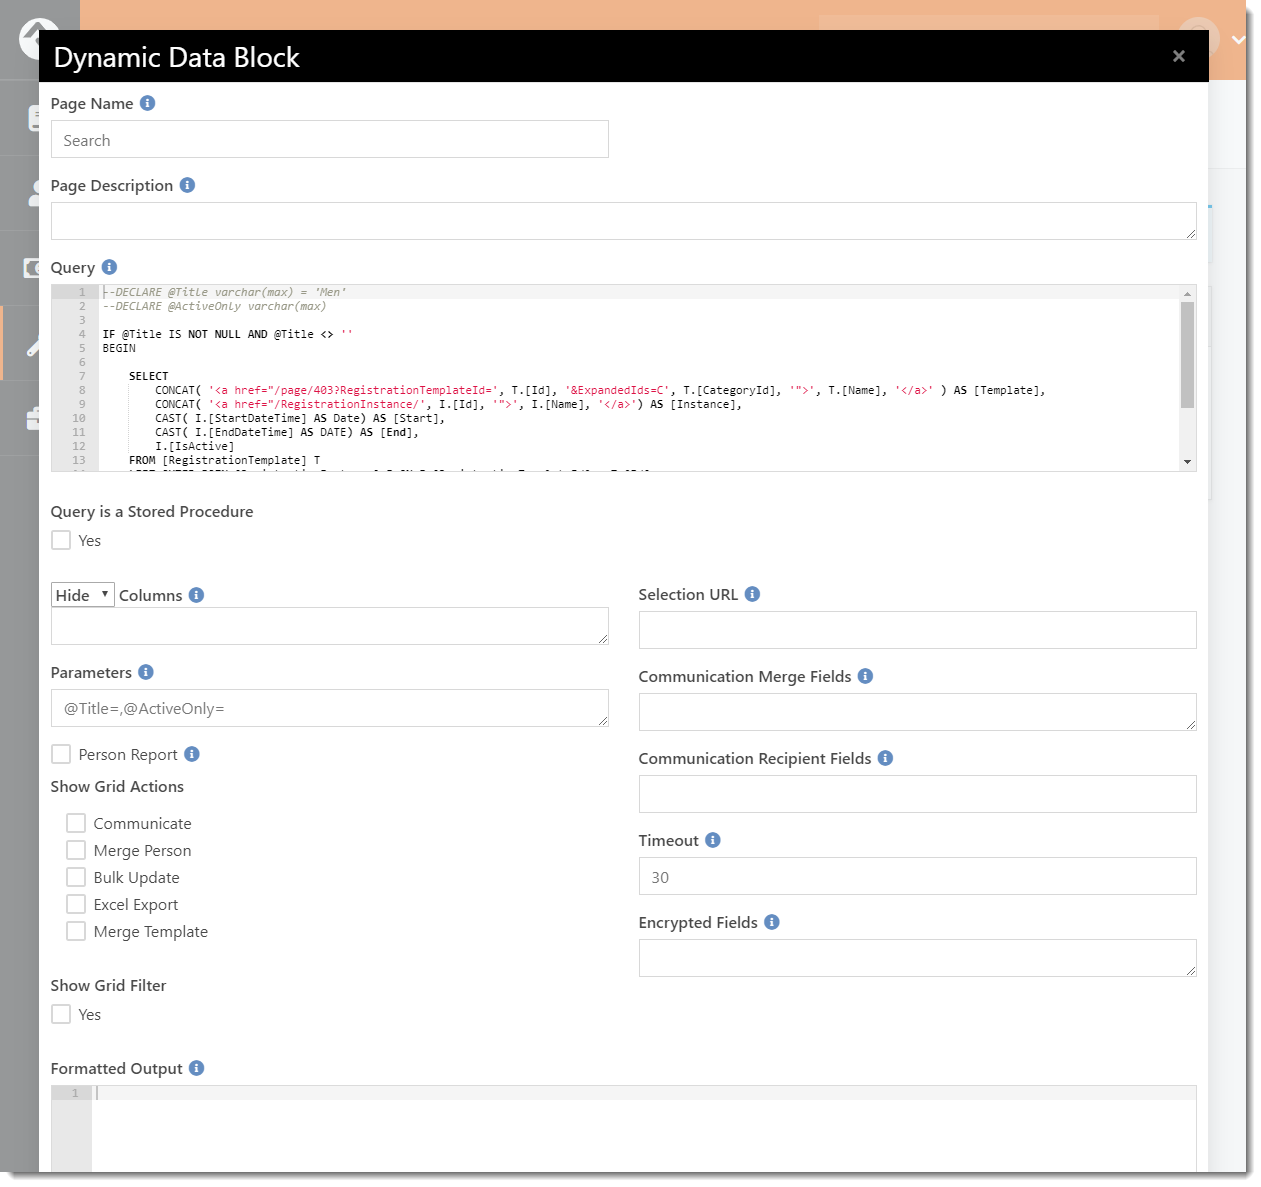This screenshot has width=1261, height=1187.
Task: Focus the Columns text area
Action: click(330, 626)
